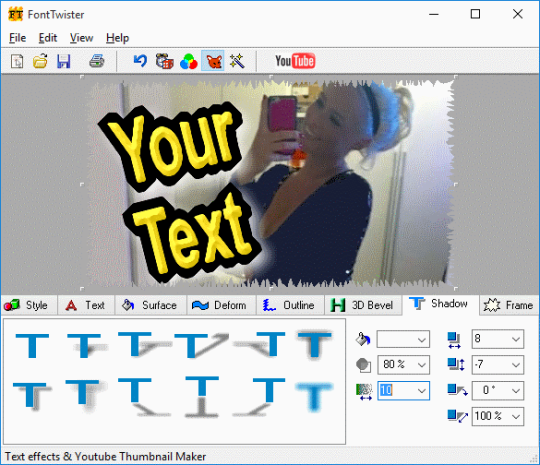Maximize the FontTwister window
This screenshot has height=465, width=540.
tap(475, 14)
